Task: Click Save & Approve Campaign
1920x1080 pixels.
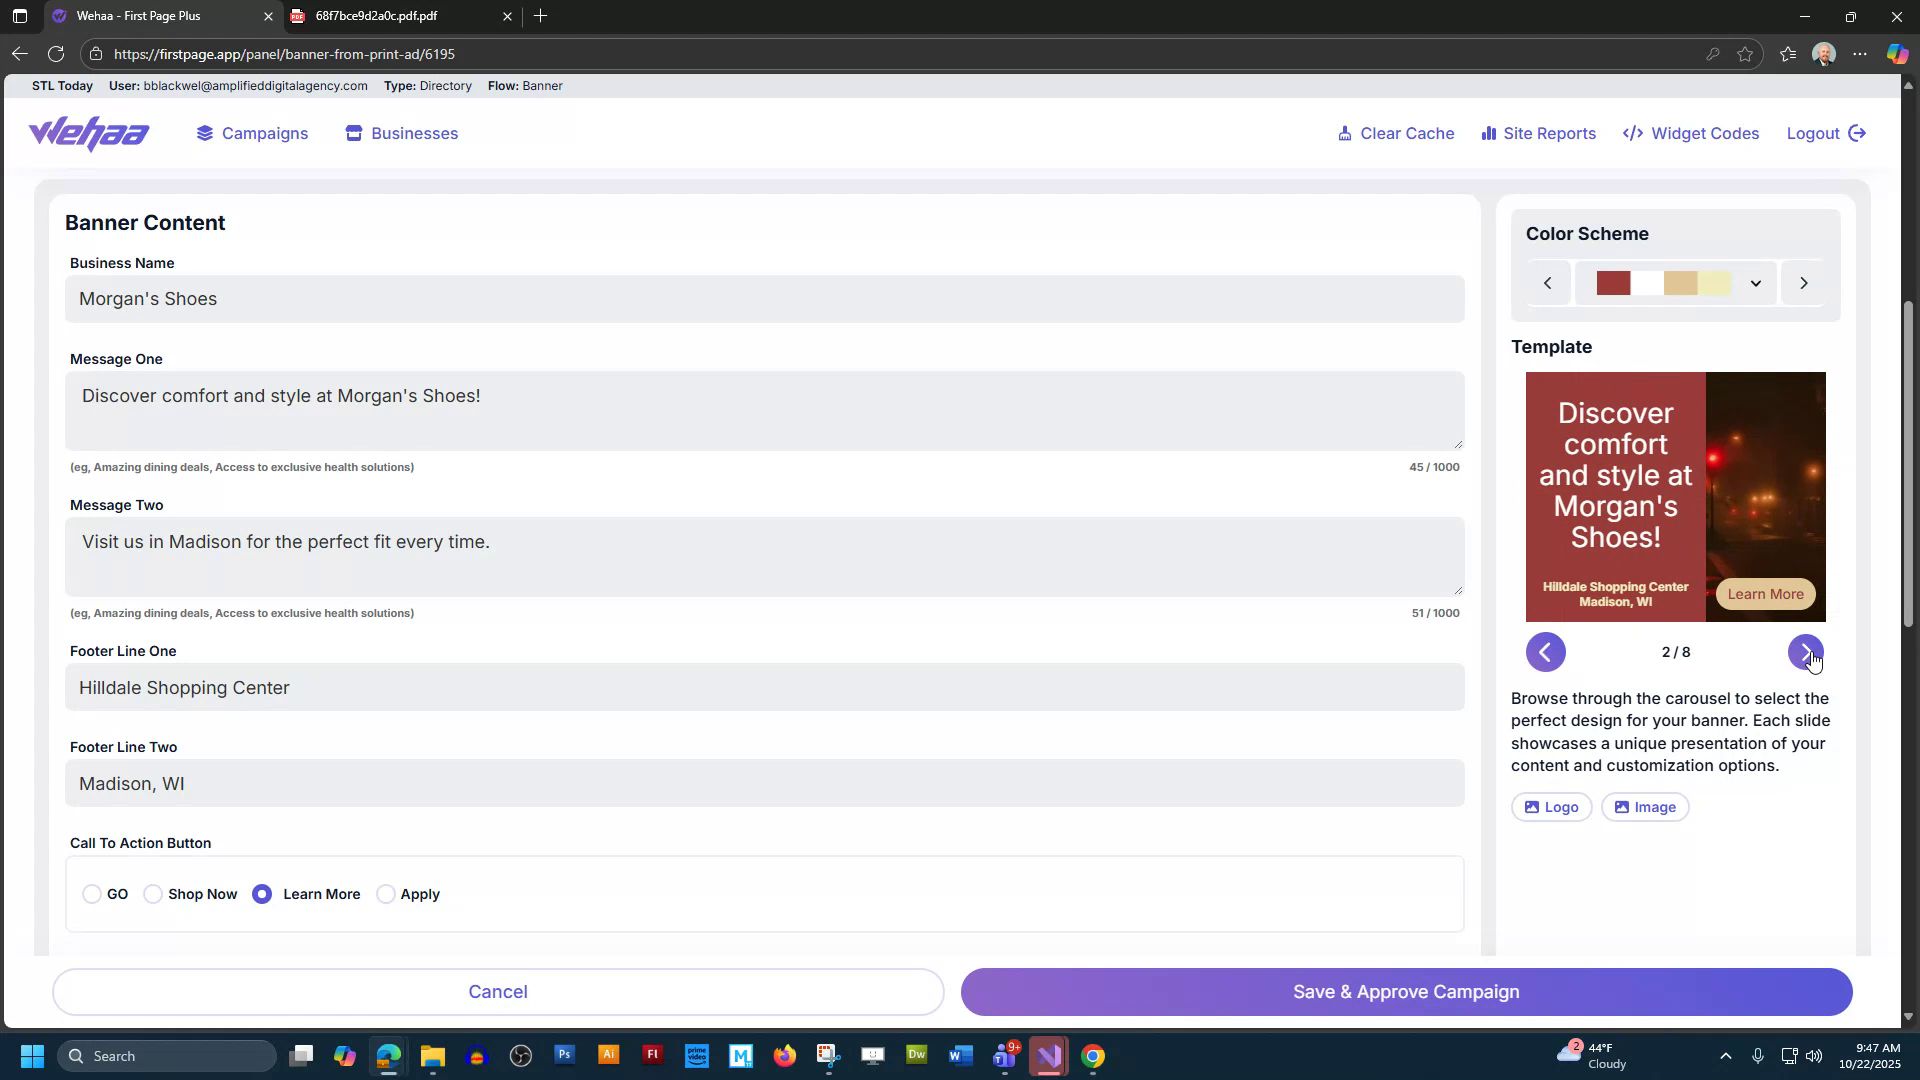Action: 1405,991
